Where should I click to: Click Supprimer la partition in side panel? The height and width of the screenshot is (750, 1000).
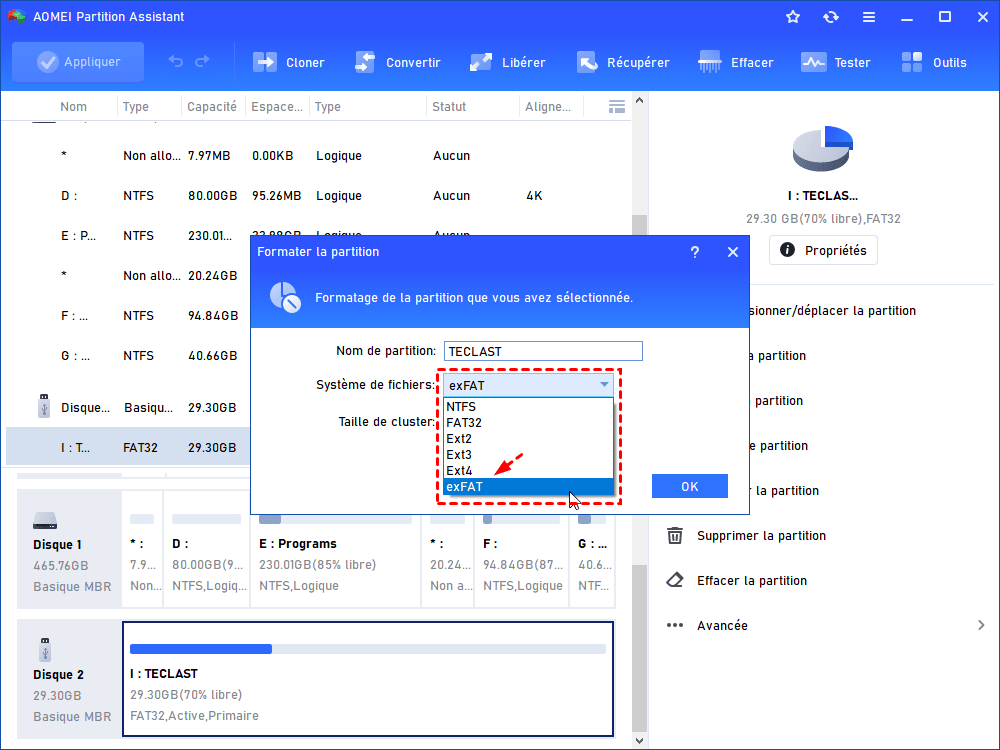point(761,536)
